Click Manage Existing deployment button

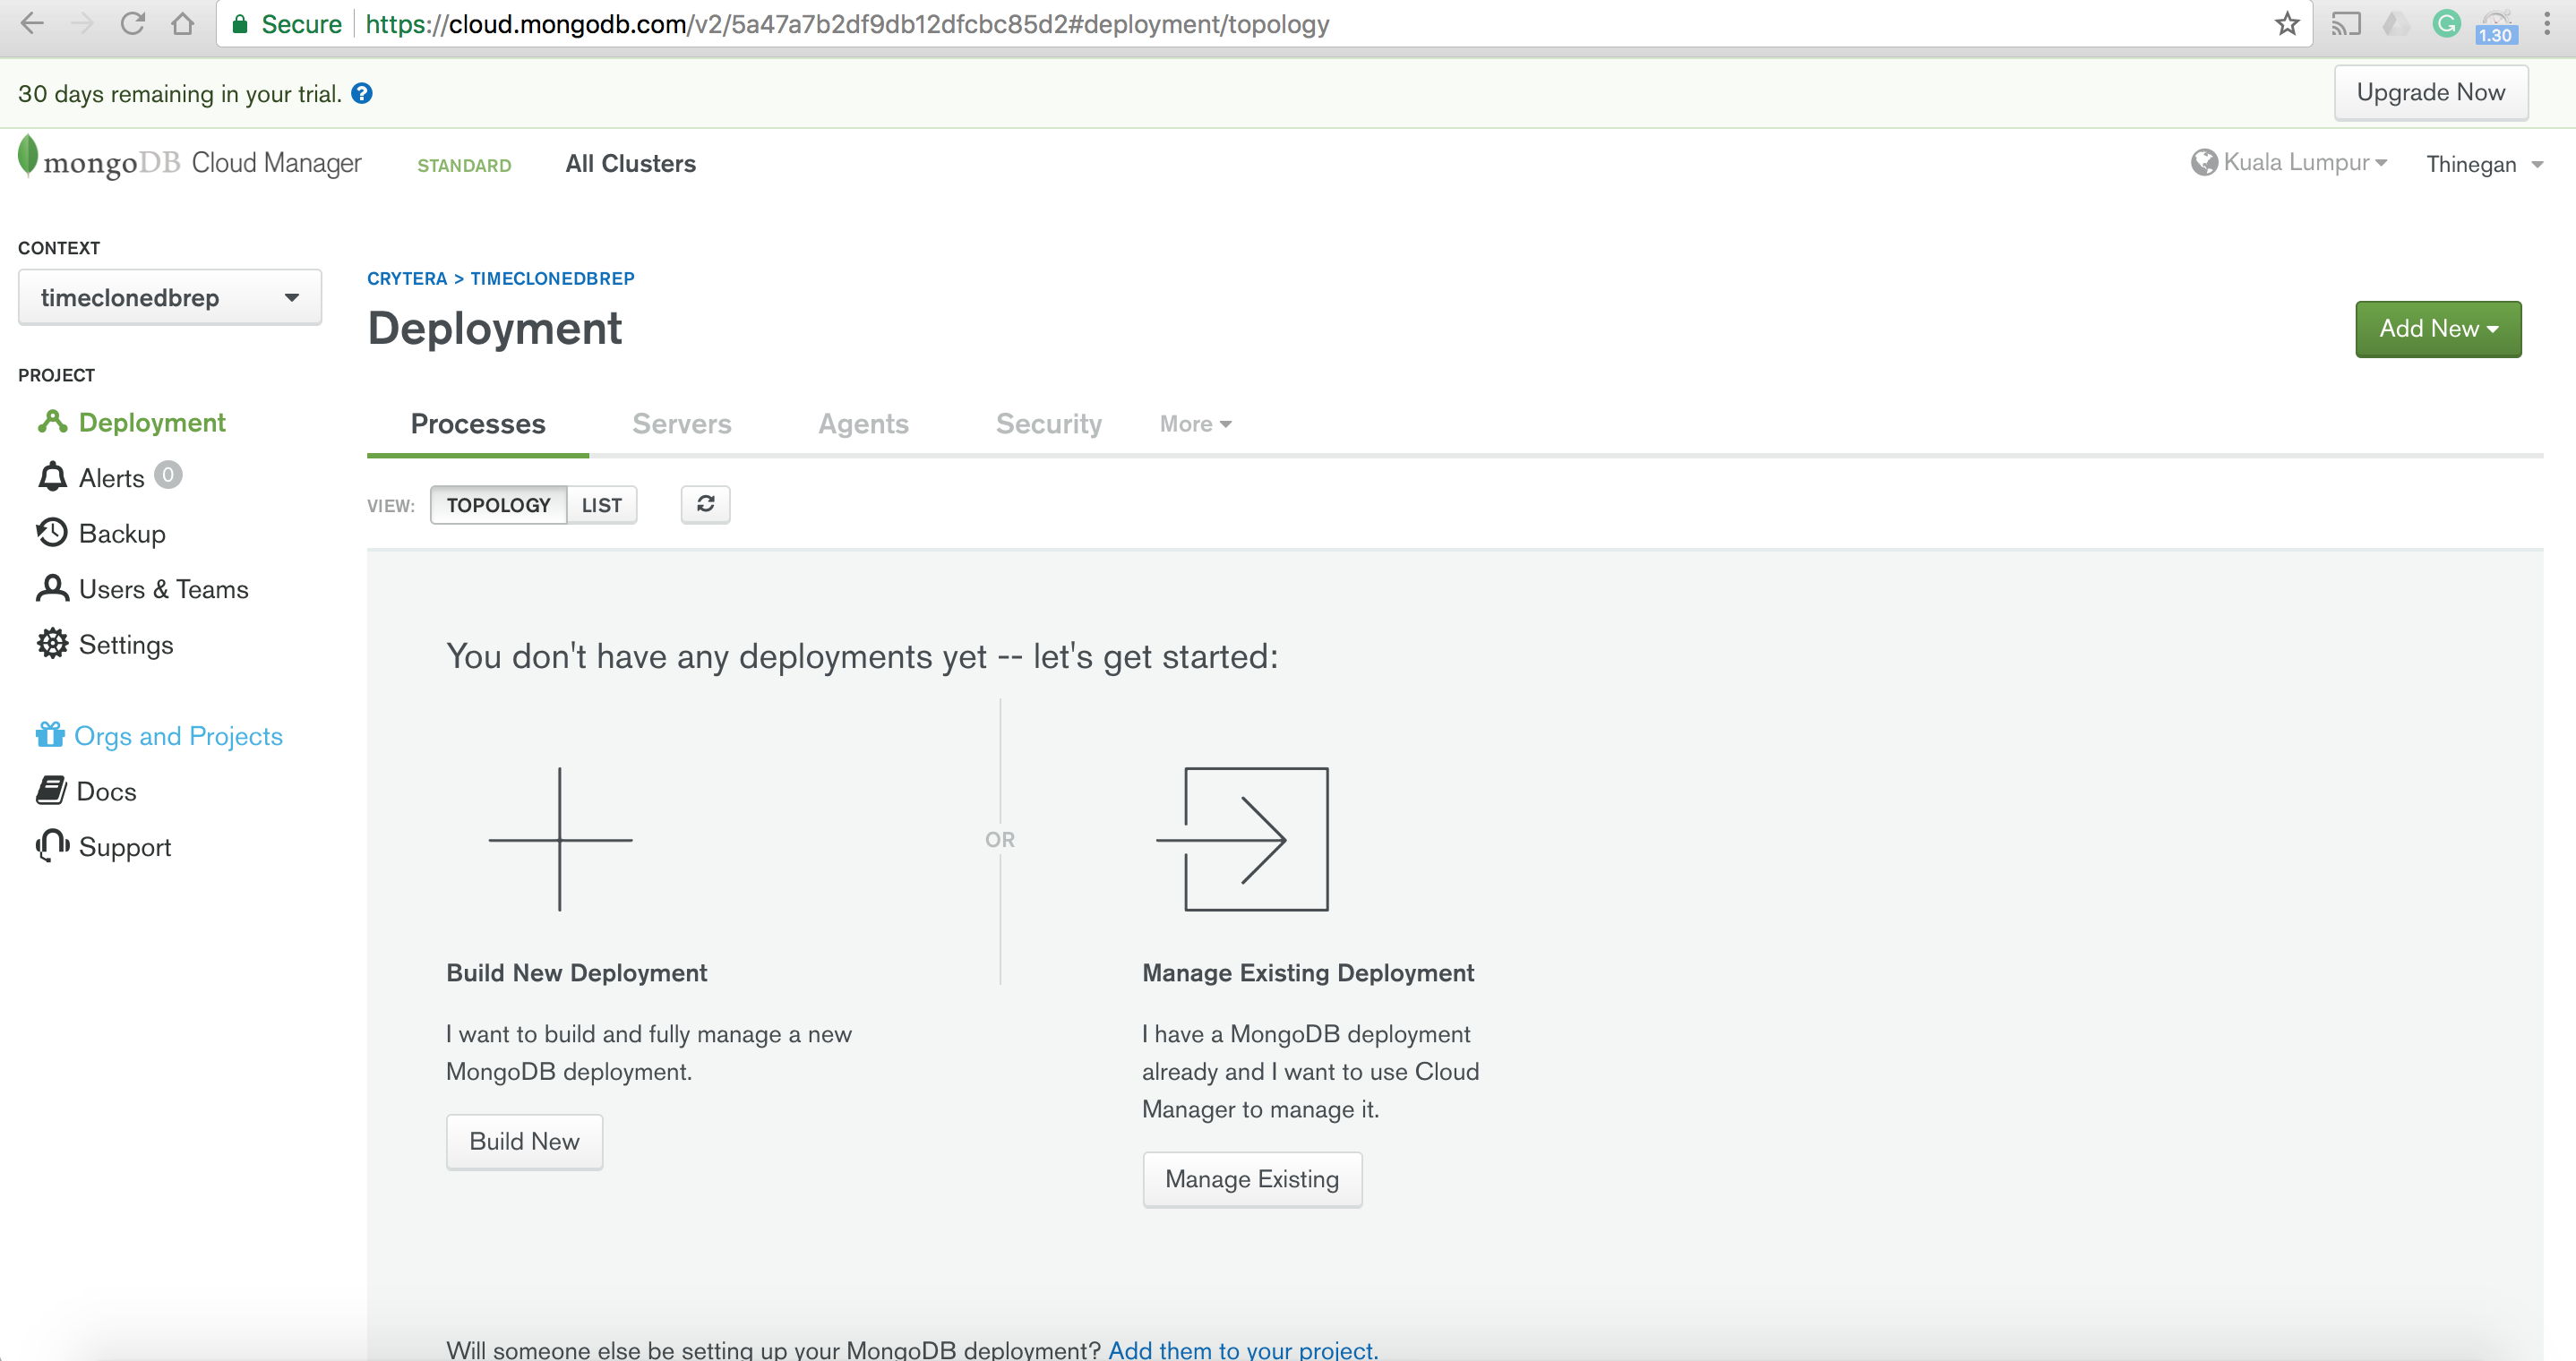pos(1252,1177)
